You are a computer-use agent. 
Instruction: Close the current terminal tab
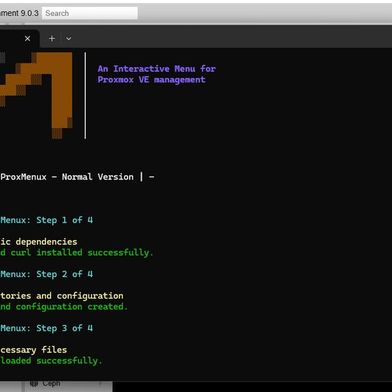point(28,39)
